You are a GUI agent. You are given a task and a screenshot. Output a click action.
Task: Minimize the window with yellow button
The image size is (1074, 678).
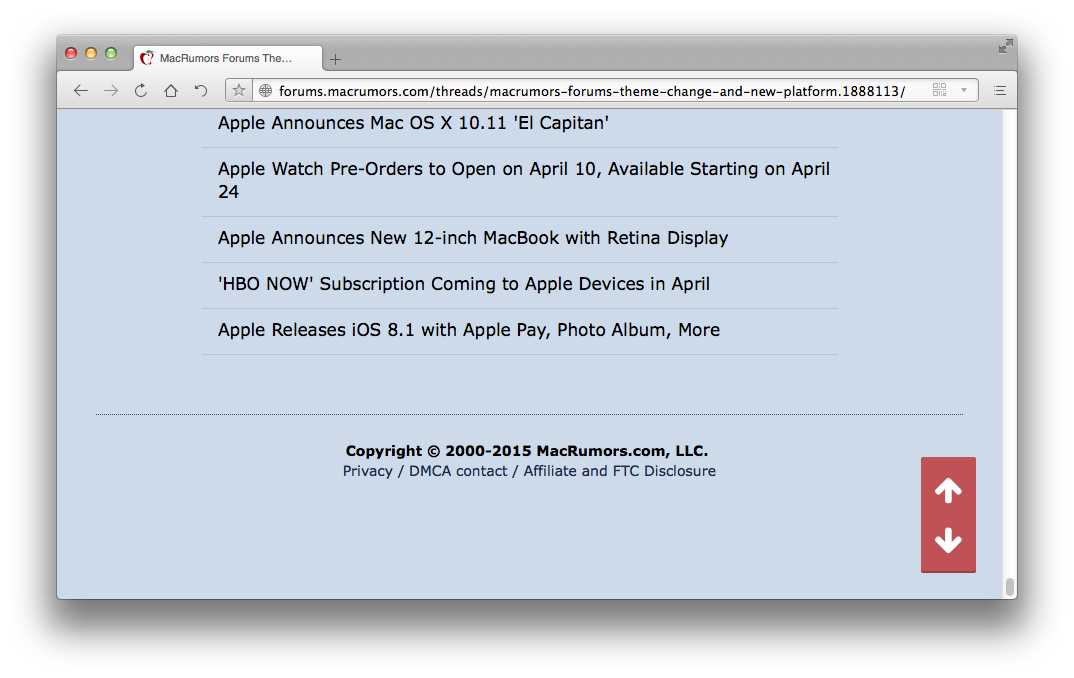(x=90, y=53)
